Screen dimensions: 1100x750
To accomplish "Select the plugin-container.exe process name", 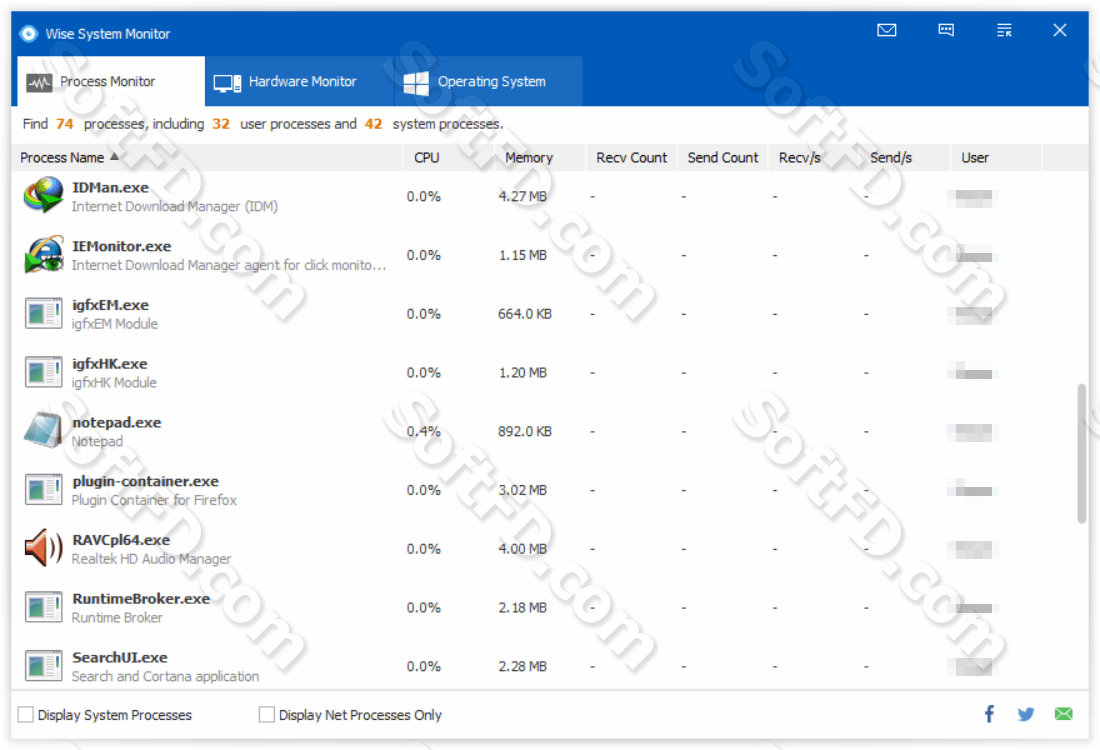I will (x=145, y=481).
